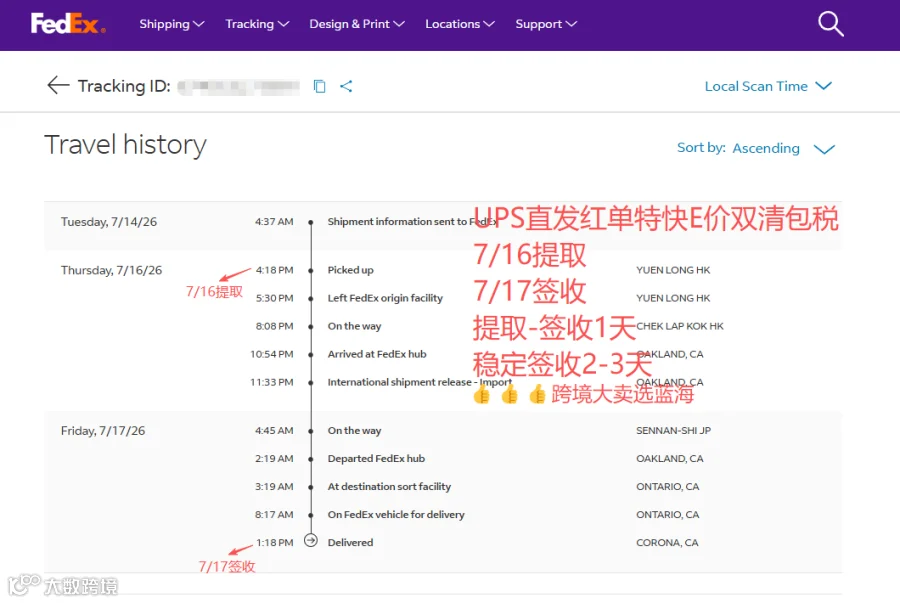Click the CORONA, CA location
This screenshot has width=900, height=603.
[x=667, y=542]
